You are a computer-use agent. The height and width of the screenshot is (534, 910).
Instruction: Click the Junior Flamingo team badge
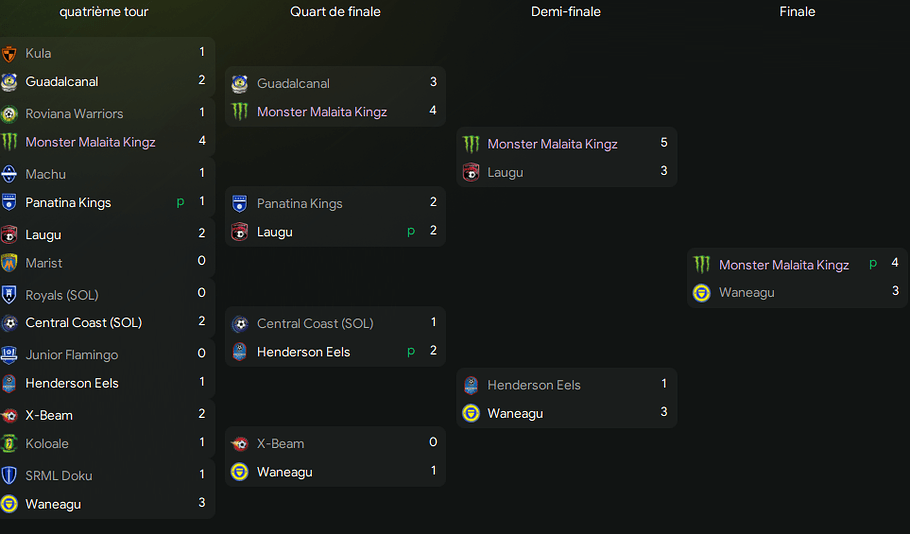(10, 355)
